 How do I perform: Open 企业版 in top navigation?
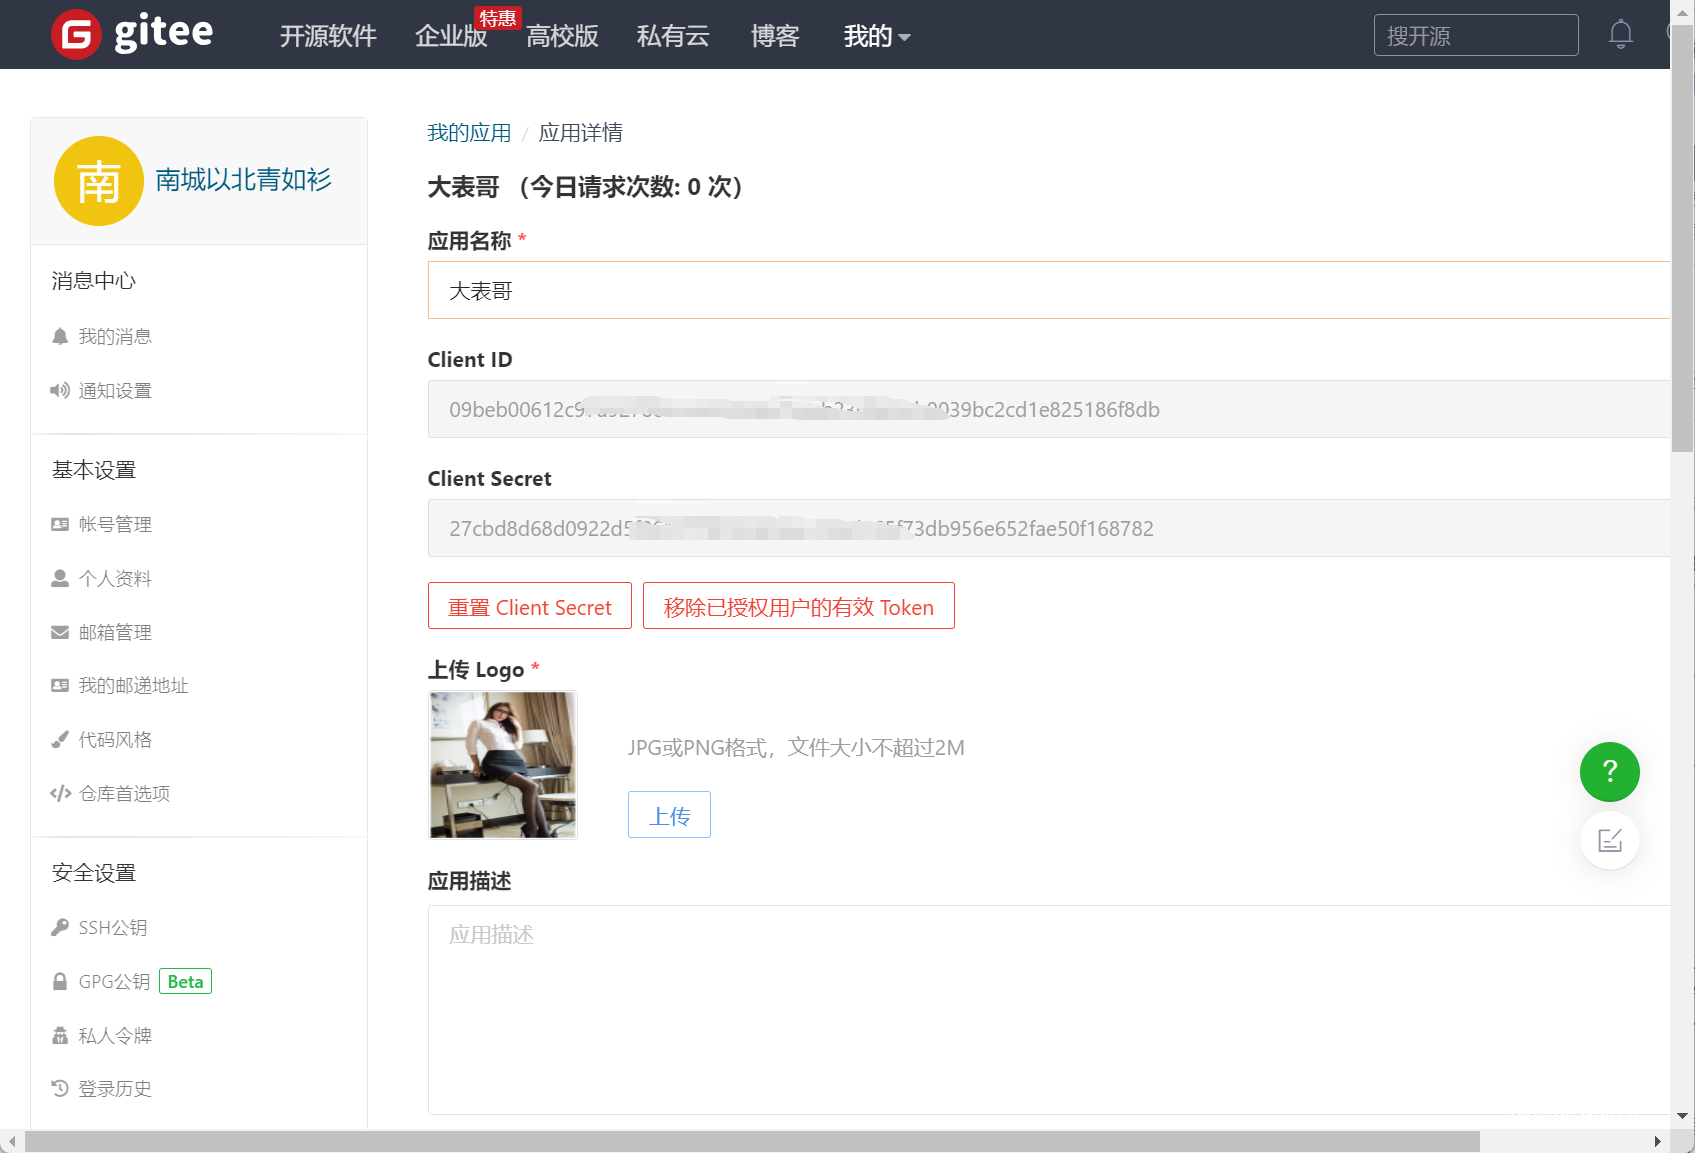[x=451, y=37]
